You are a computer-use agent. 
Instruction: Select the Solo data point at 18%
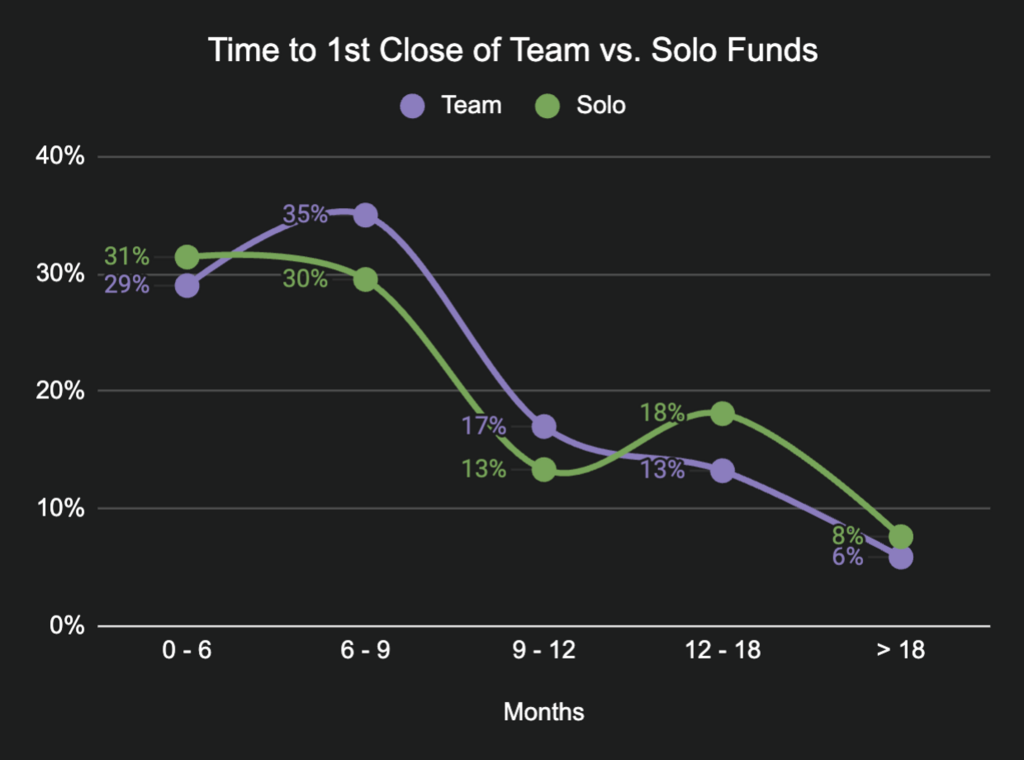[722, 414]
